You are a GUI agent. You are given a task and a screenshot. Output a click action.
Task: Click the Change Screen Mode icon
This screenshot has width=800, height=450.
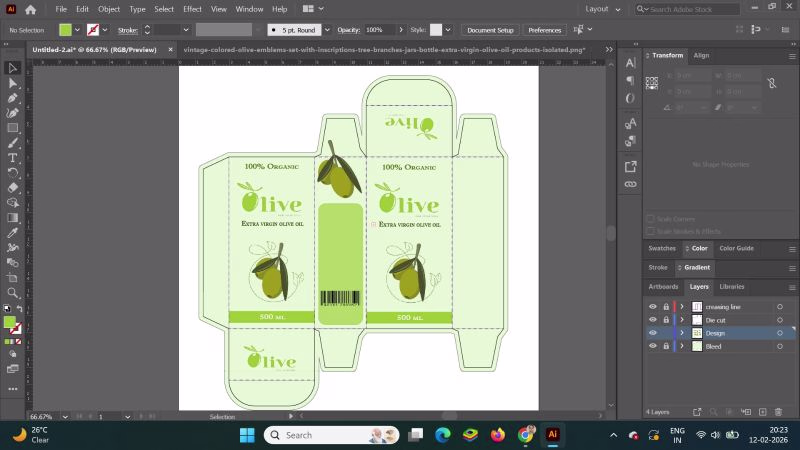coord(13,369)
